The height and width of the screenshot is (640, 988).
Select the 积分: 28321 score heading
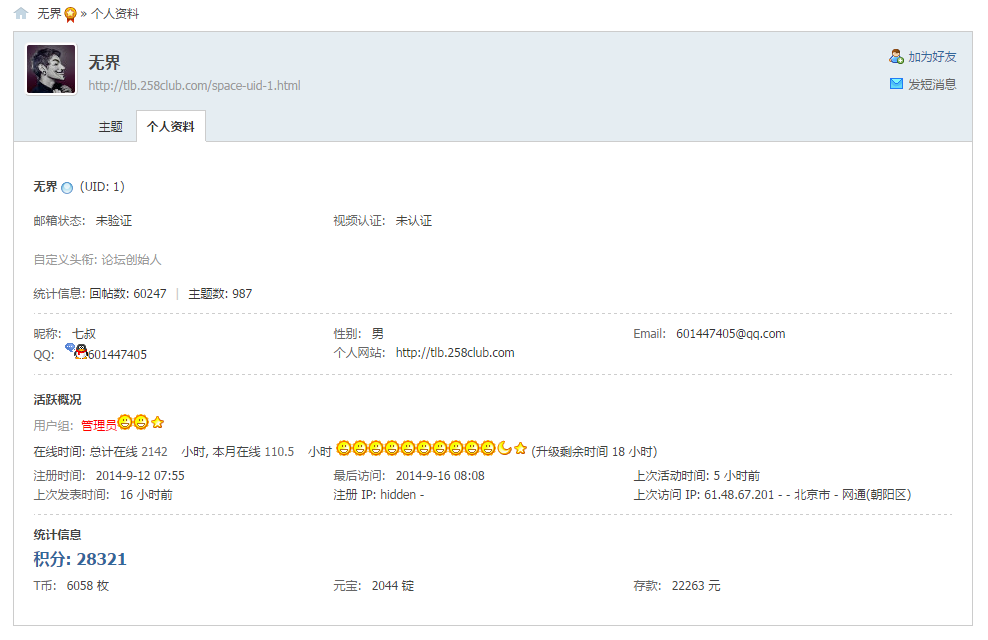(80, 559)
